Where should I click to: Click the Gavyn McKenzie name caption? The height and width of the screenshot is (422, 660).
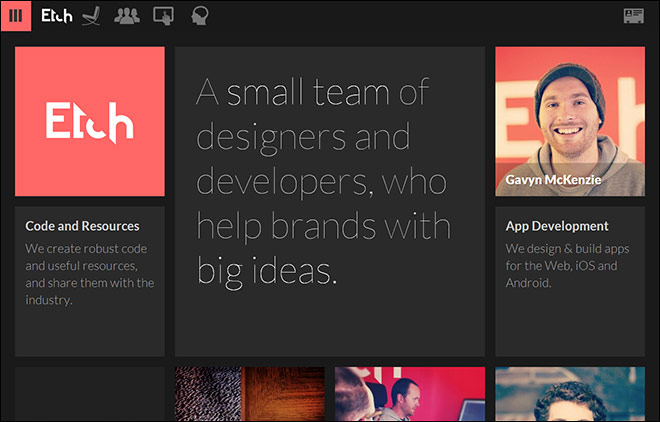coord(553,180)
